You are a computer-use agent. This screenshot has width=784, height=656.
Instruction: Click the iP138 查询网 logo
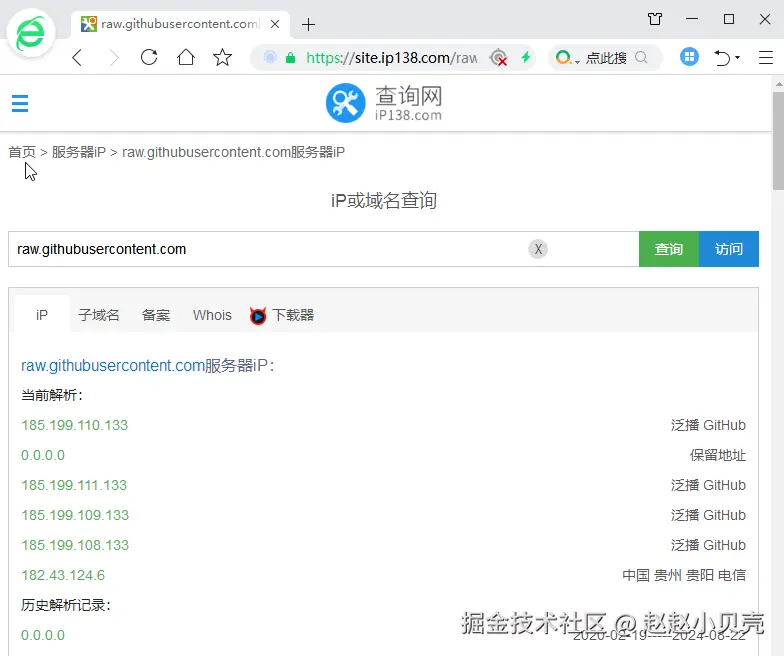coord(384,103)
